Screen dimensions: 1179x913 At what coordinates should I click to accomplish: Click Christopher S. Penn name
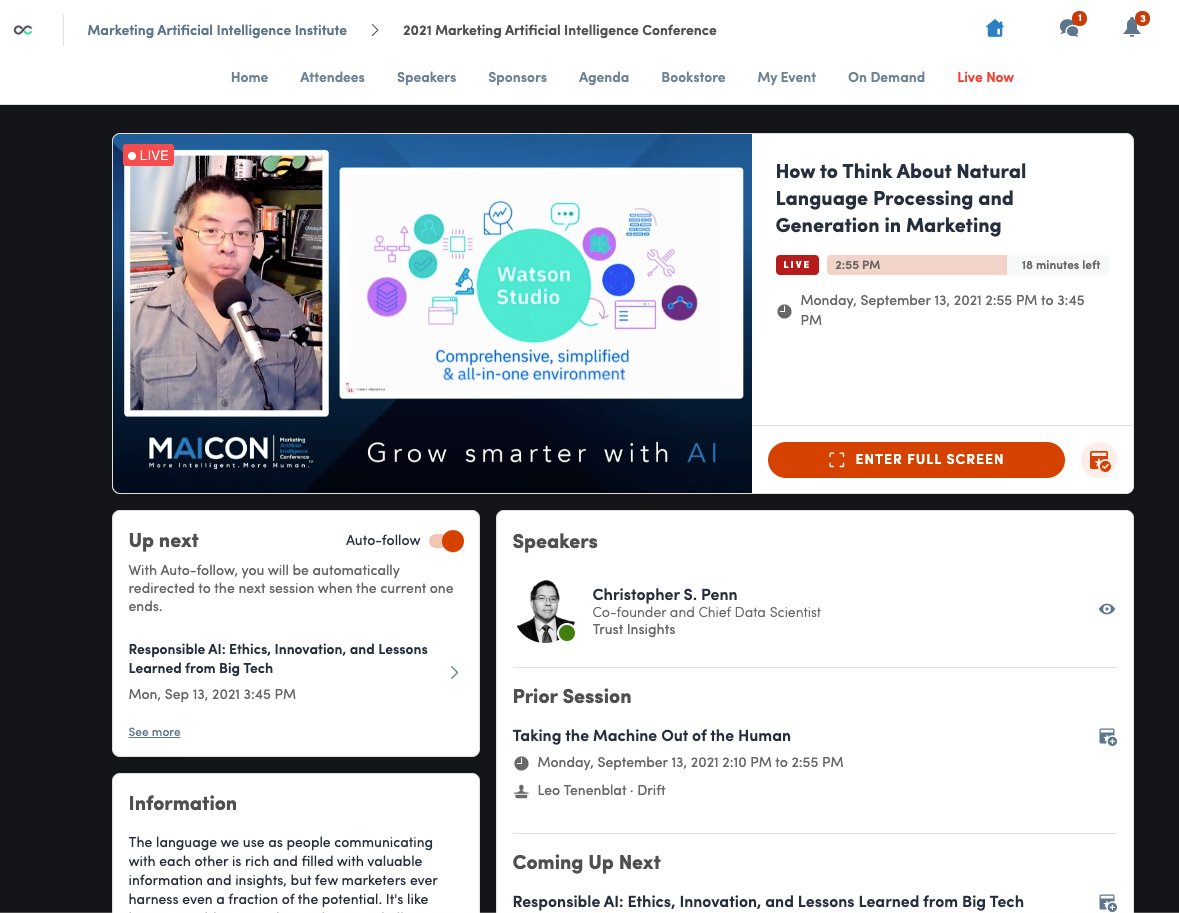[x=665, y=594]
